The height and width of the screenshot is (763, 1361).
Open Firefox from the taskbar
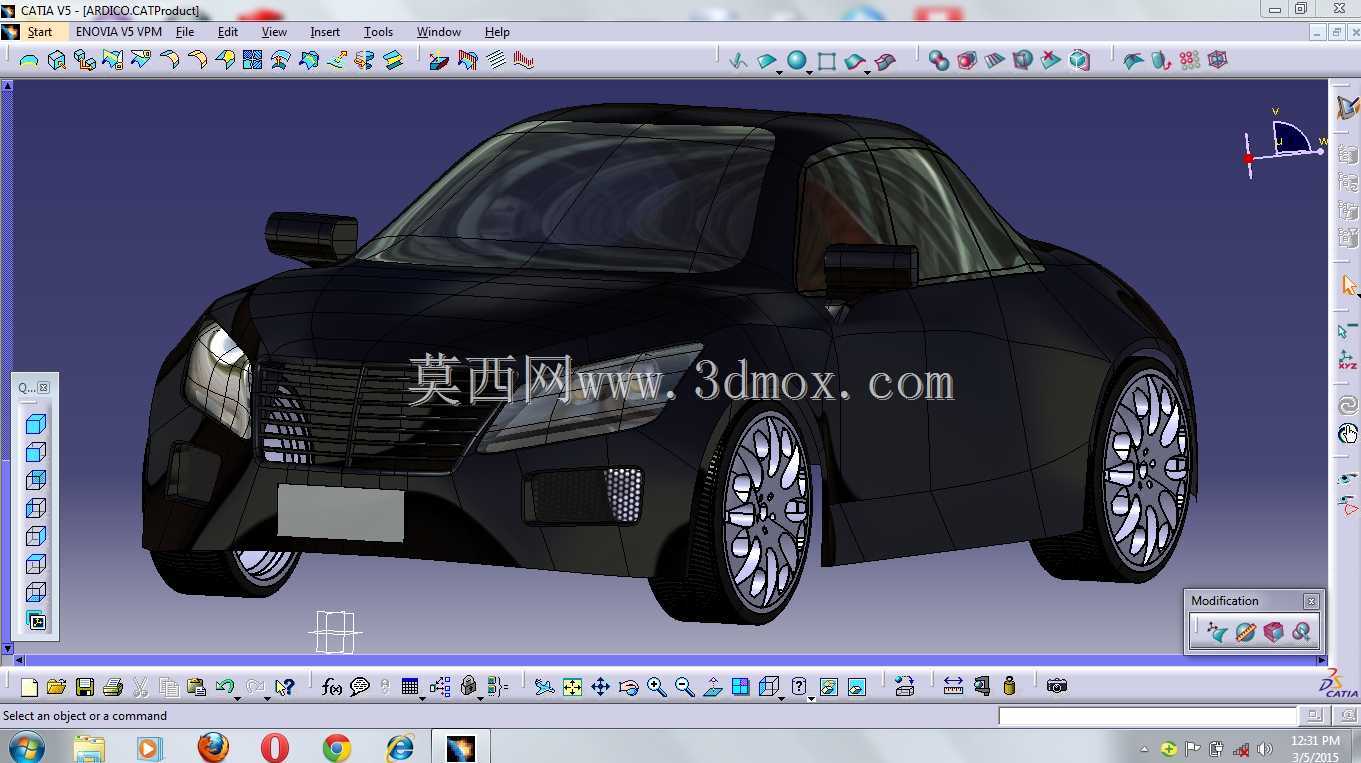pos(212,747)
